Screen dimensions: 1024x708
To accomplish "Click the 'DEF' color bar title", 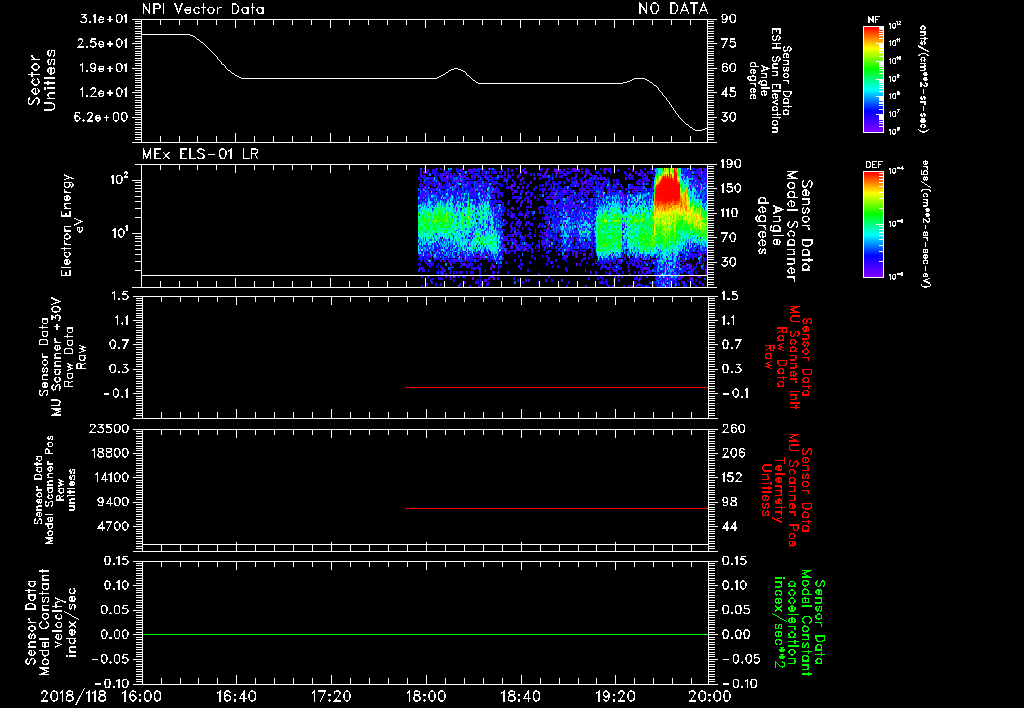I will click(874, 165).
